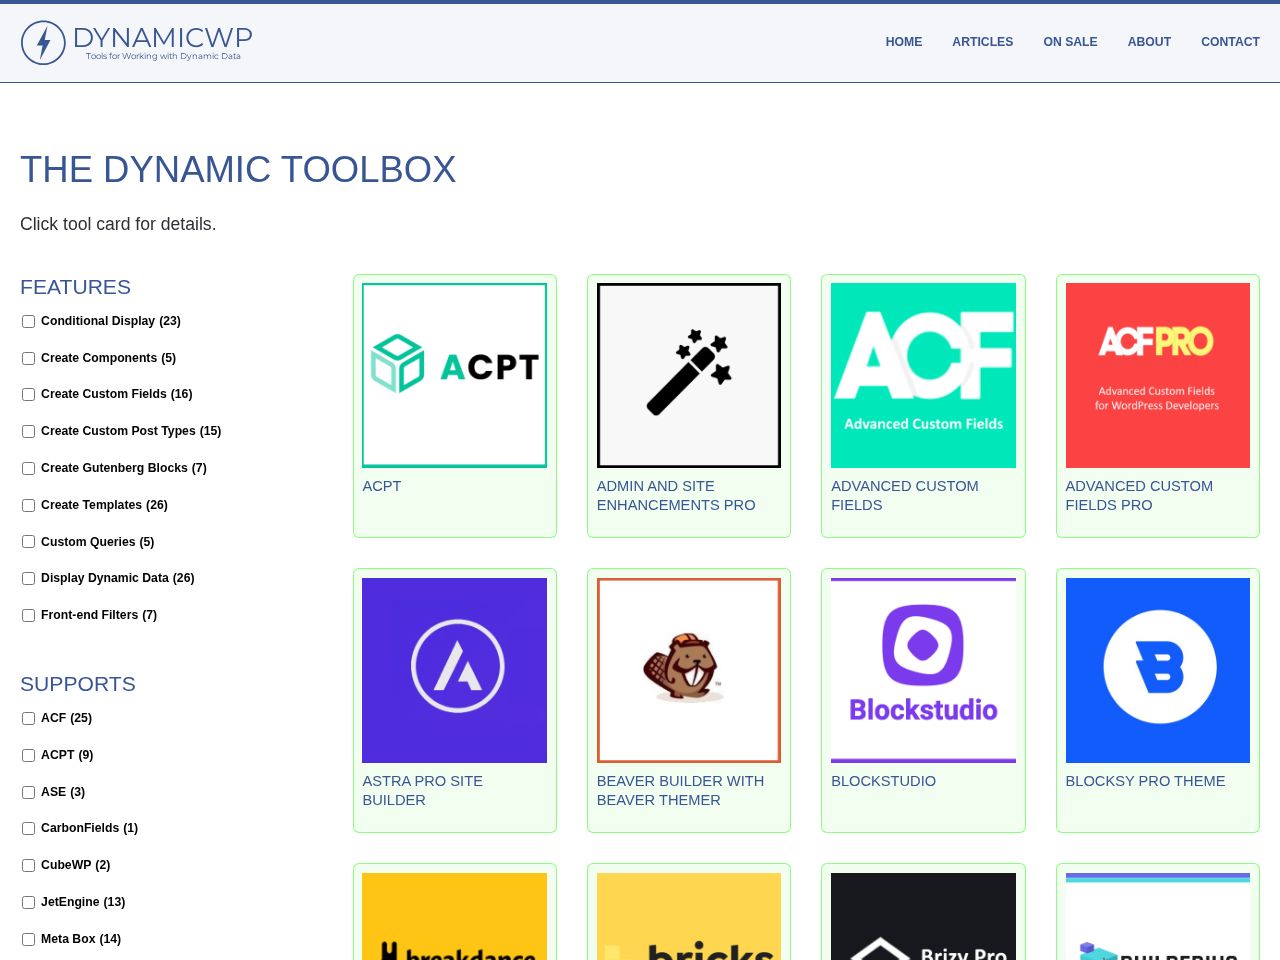Open Beaver Builder with Beaver Themer link

(680, 790)
